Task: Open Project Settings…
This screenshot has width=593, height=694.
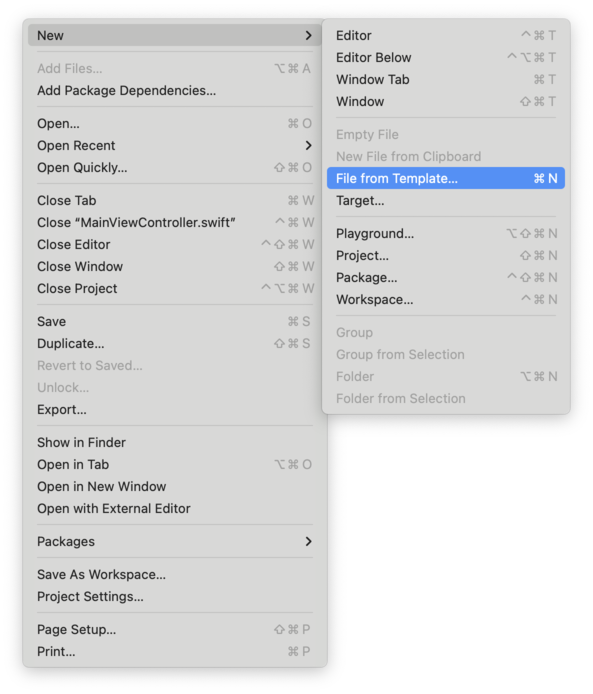Action: (x=175, y=597)
